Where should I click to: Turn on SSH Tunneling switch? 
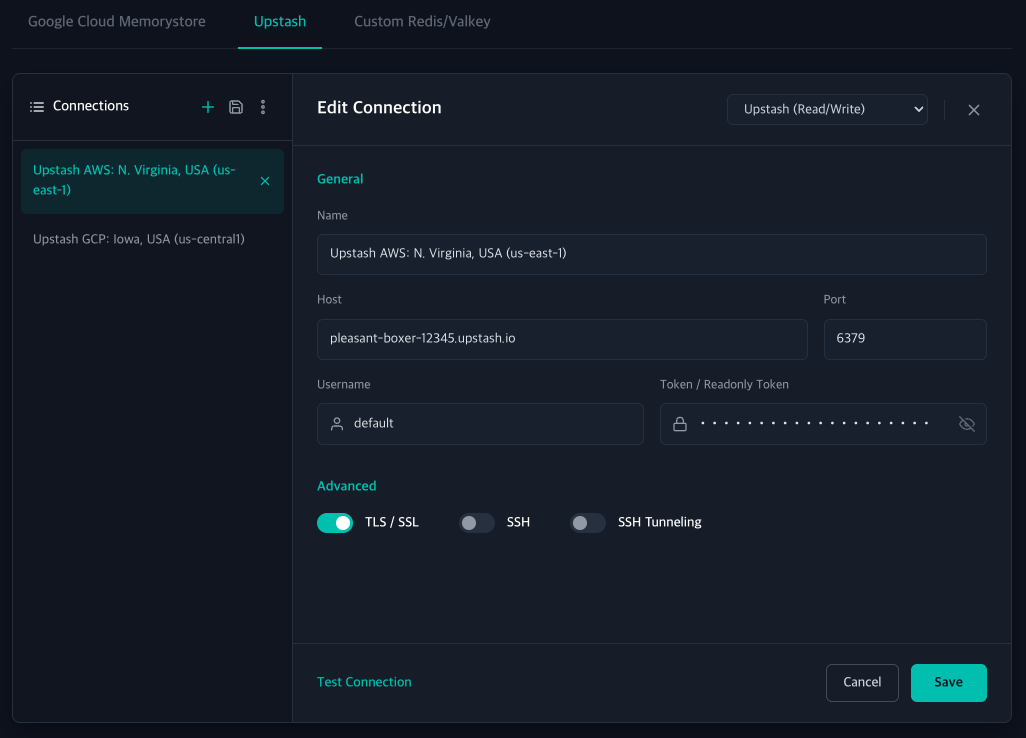pyautogui.click(x=588, y=523)
